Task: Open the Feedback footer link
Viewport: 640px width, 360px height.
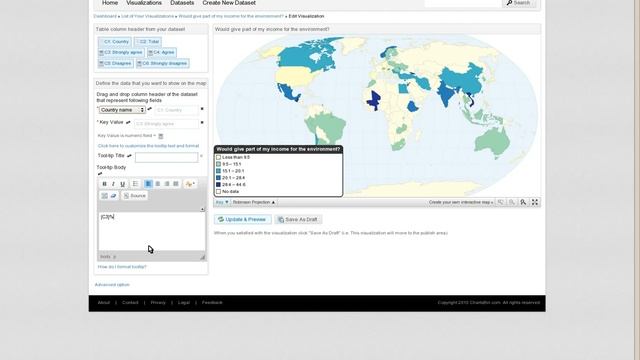Action: 212,303
